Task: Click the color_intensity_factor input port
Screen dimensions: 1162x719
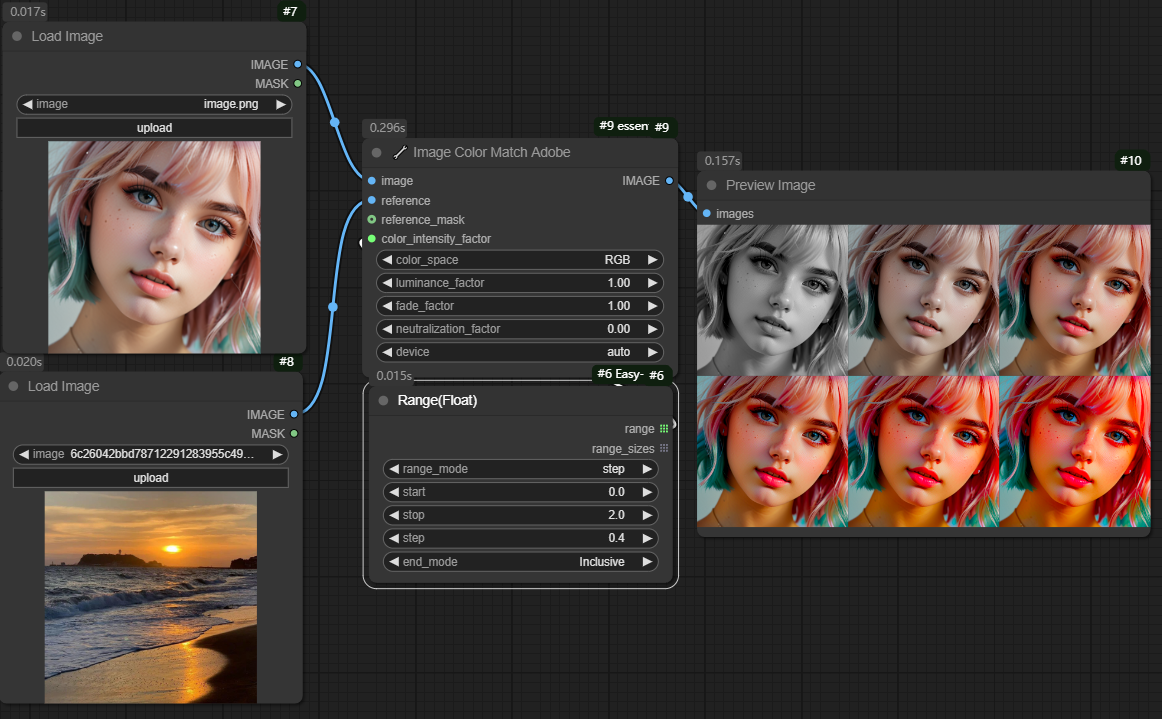Action: pos(372,239)
